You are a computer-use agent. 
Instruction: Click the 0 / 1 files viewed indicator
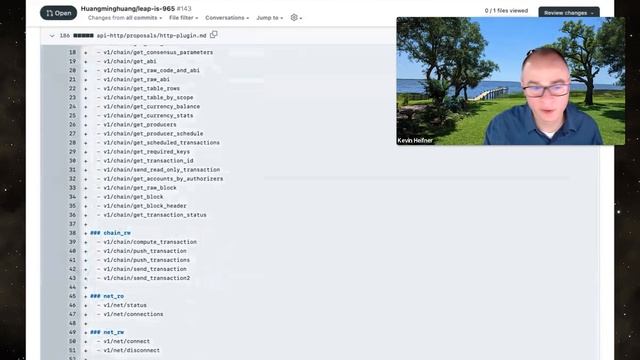click(506, 11)
